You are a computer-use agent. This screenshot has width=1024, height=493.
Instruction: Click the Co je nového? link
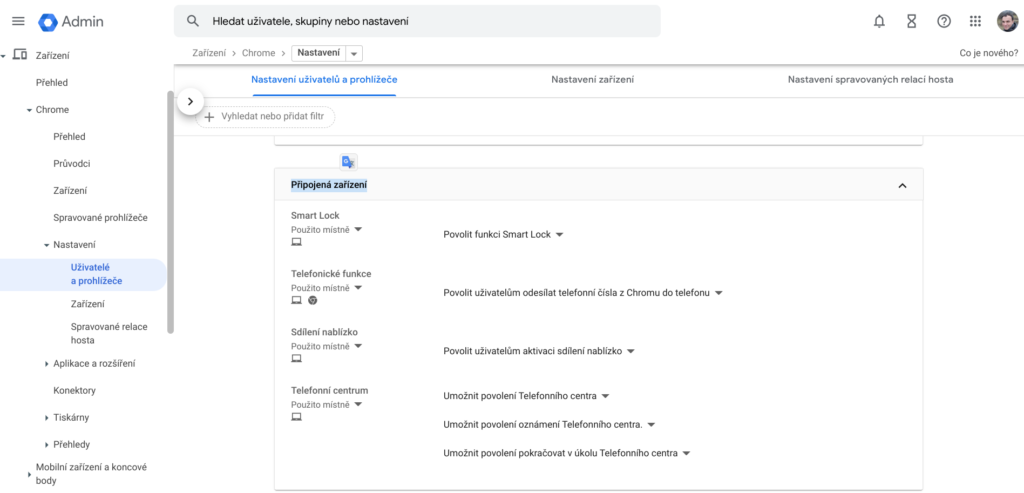tap(988, 53)
